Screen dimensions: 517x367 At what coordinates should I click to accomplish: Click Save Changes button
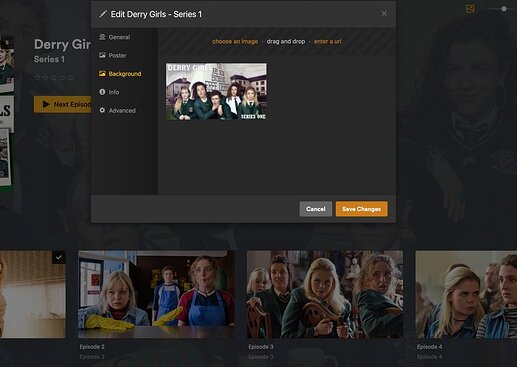pos(361,209)
